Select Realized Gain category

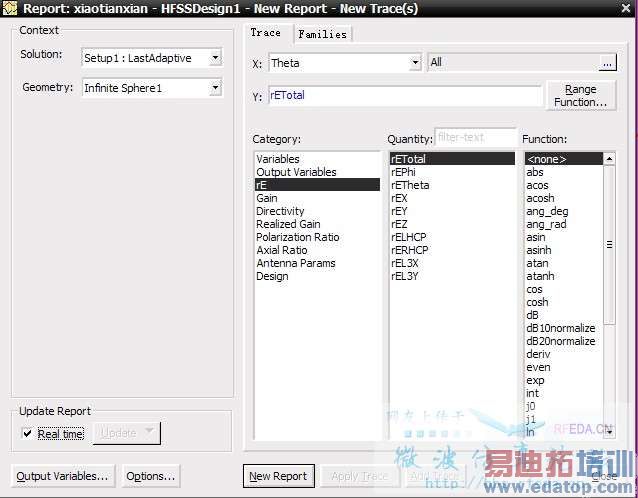coord(317,224)
